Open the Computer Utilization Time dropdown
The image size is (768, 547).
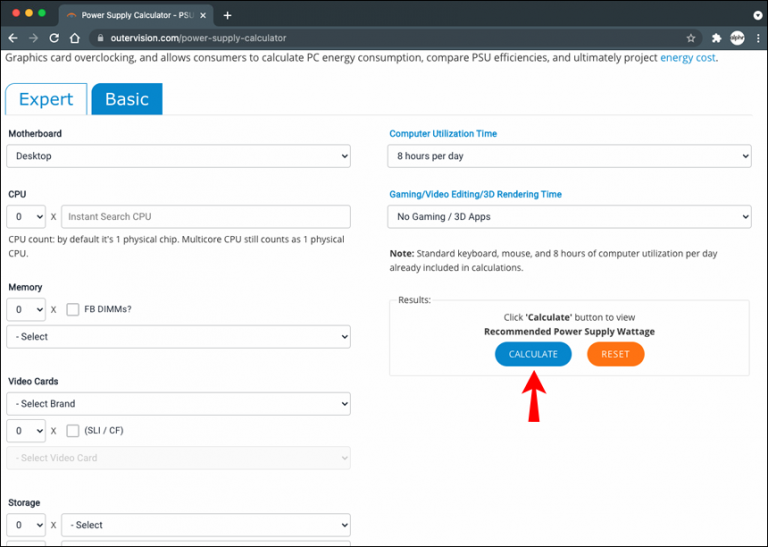click(x=568, y=156)
